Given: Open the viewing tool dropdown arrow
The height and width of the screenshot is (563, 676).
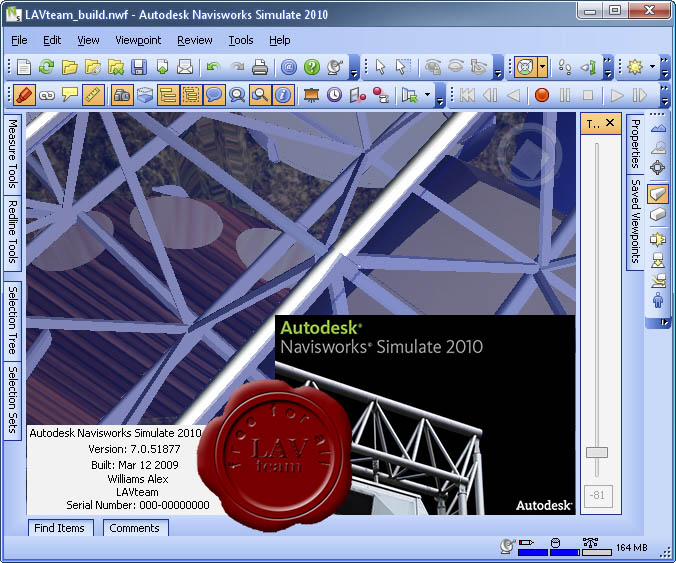Looking at the screenshot, I should coord(542,67).
